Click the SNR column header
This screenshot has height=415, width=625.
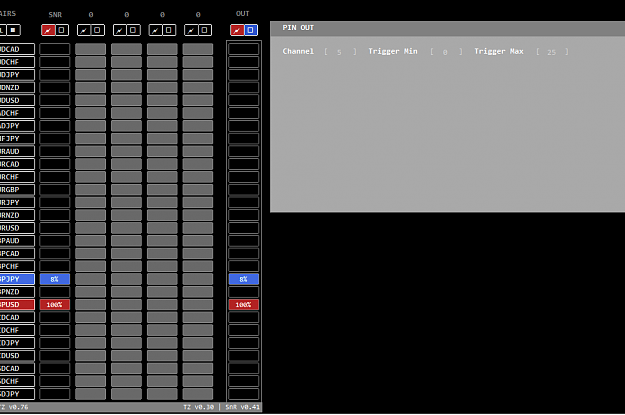(55, 15)
